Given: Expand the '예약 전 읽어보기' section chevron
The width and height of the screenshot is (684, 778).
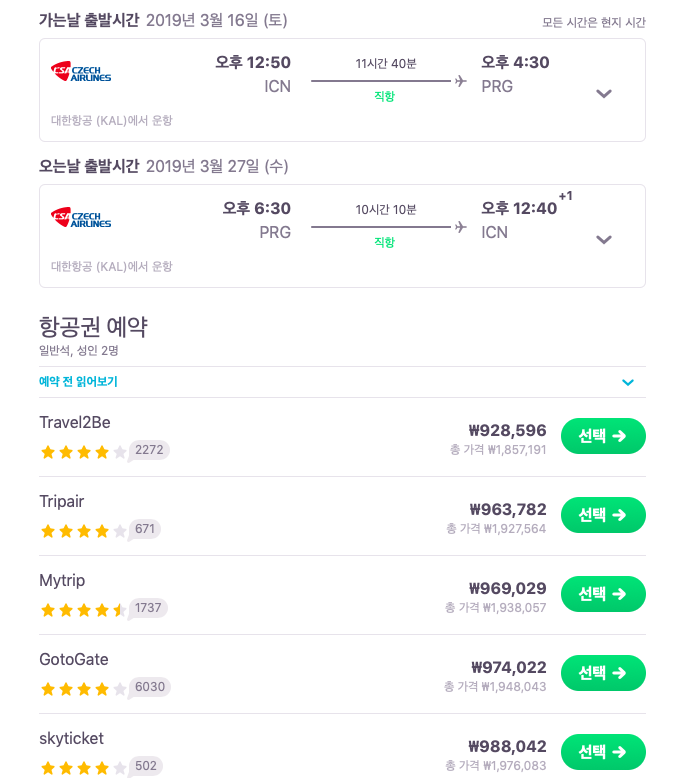Looking at the screenshot, I should point(628,382).
